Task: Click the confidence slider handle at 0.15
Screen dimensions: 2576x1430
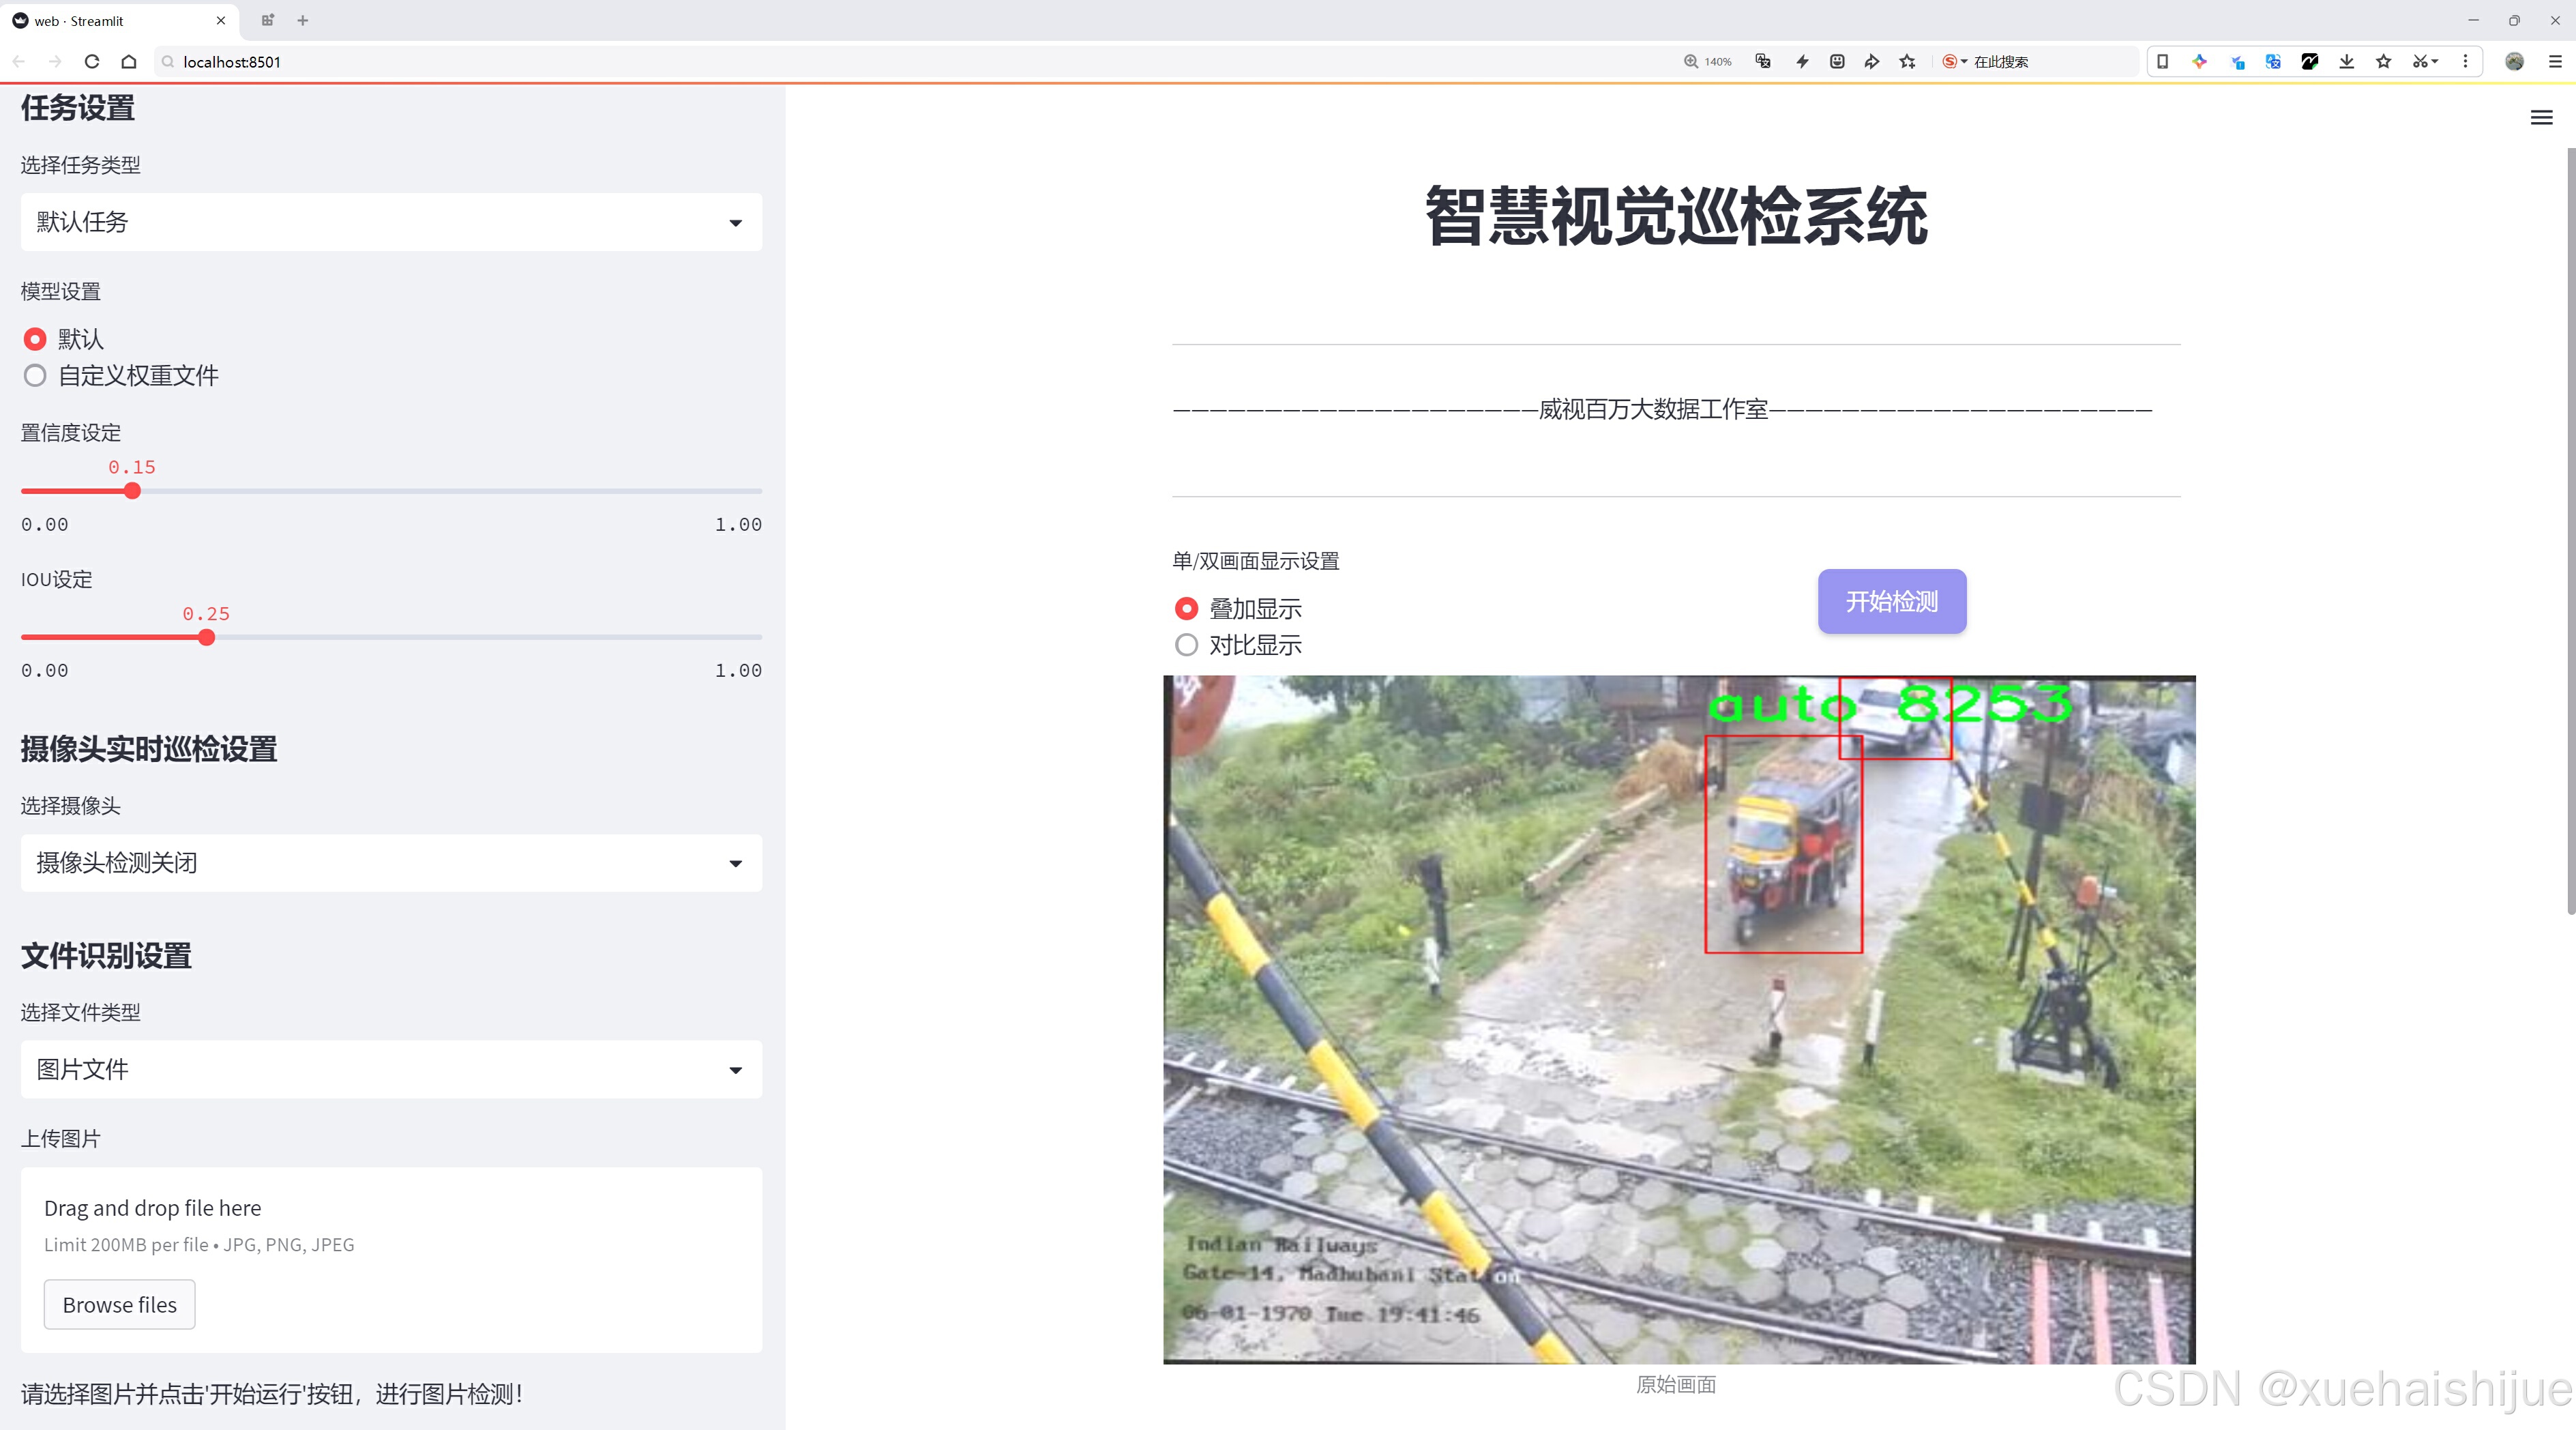Action: pos(132,491)
